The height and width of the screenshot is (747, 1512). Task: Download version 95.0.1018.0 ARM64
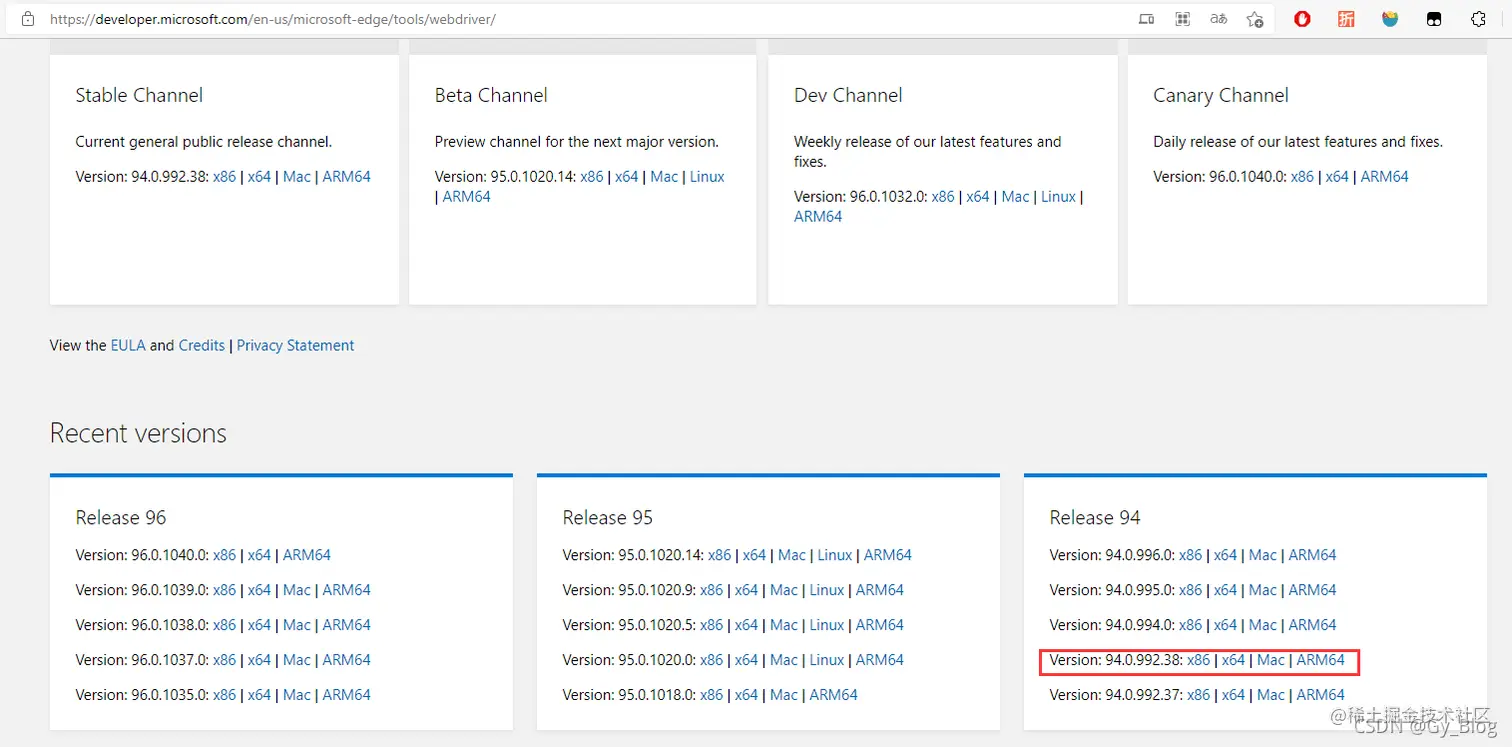pos(834,695)
